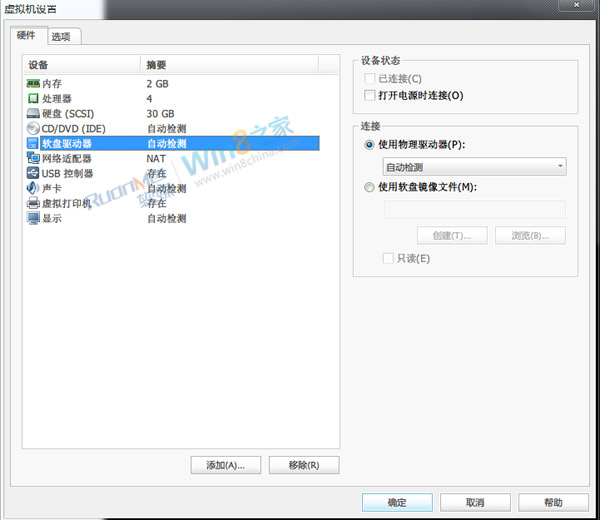Select the 软盘驱动器 row label
Image resolution: width=600 pixels, height=520 pixels.
(67, 143)
